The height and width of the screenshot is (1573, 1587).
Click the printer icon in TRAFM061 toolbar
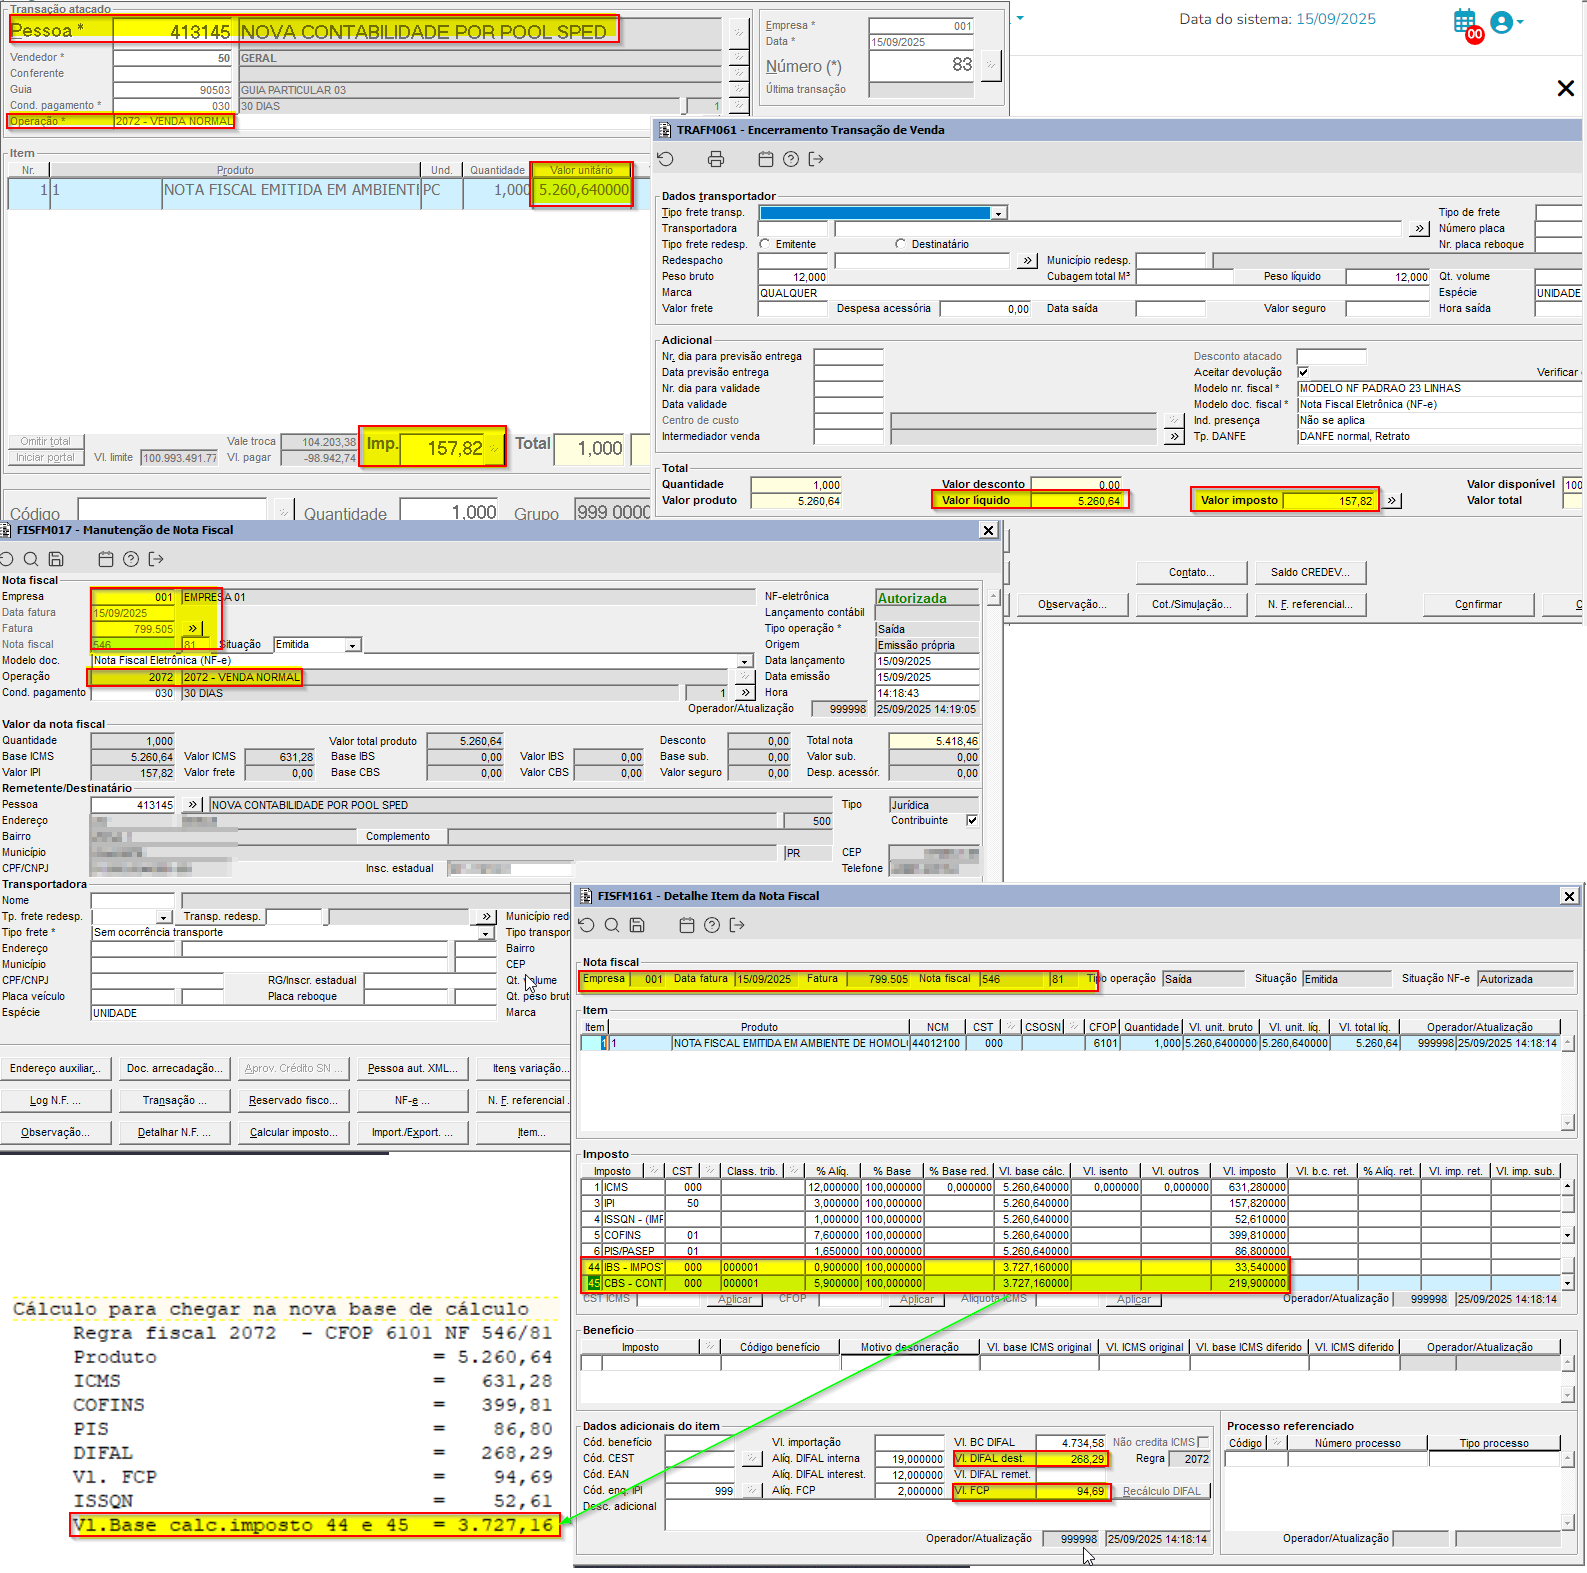(716, 159)
